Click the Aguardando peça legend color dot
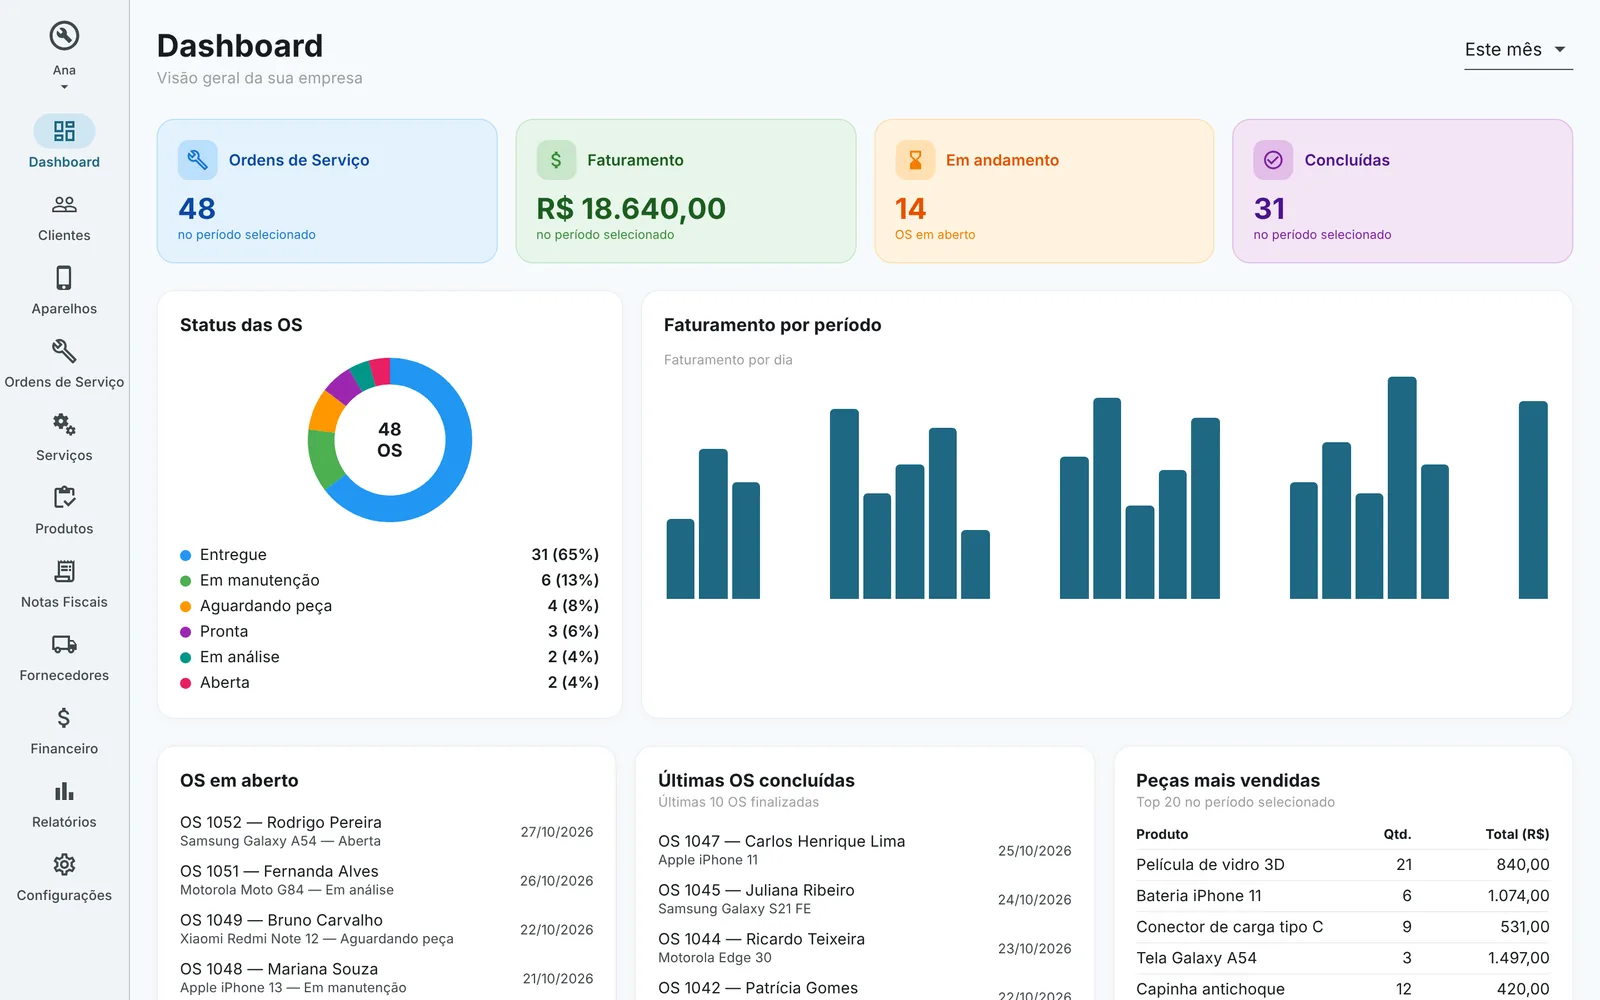 coord(185,606)
